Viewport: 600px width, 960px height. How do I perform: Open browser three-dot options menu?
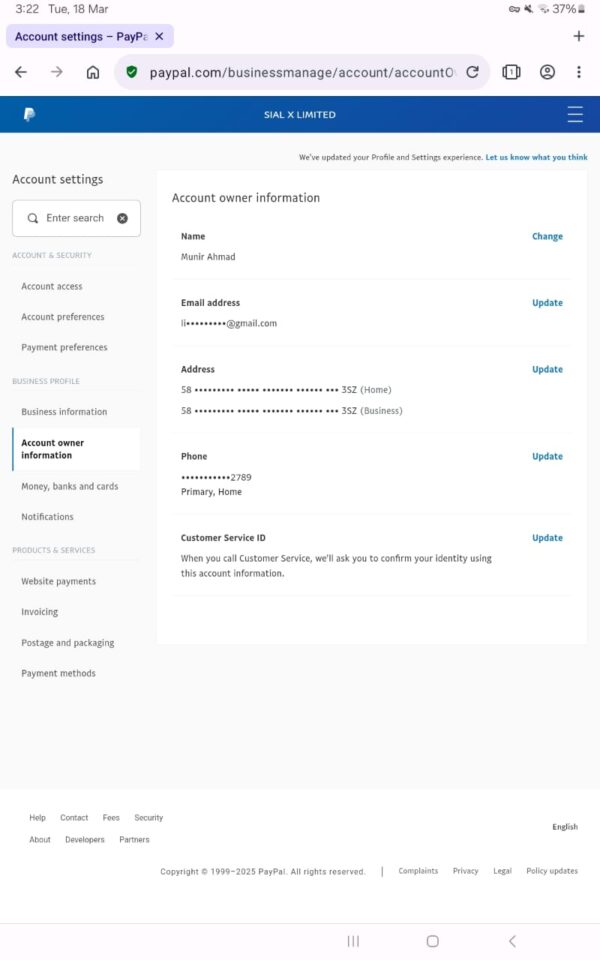pyautogui.click(x=579, y=72)
